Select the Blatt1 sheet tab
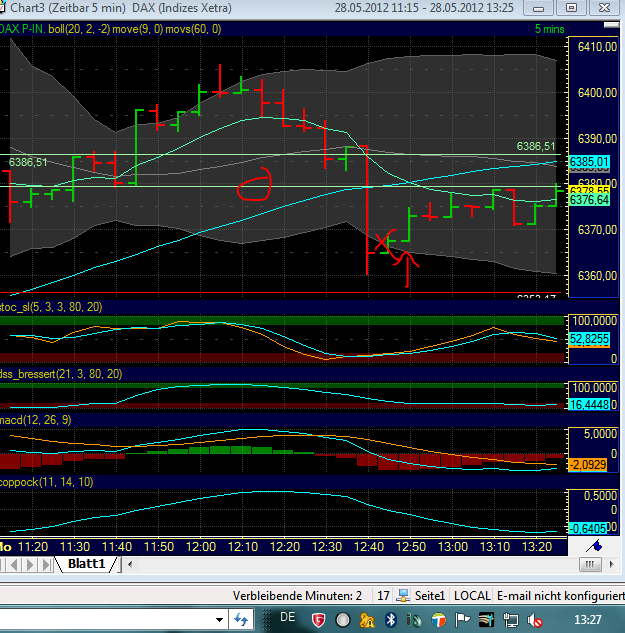The width and height of the screenshot is (625, 633). [86, 564]
